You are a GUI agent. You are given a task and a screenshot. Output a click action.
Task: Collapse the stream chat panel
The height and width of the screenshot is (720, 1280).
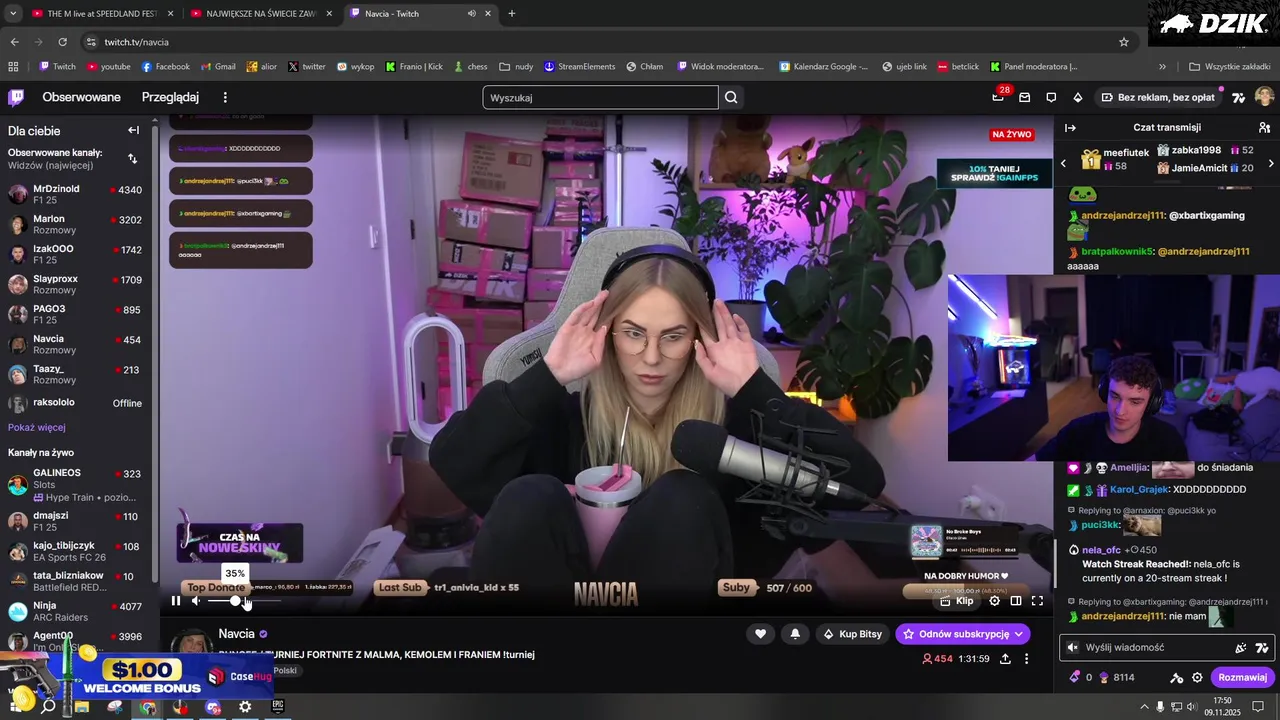coord(1070,127)
